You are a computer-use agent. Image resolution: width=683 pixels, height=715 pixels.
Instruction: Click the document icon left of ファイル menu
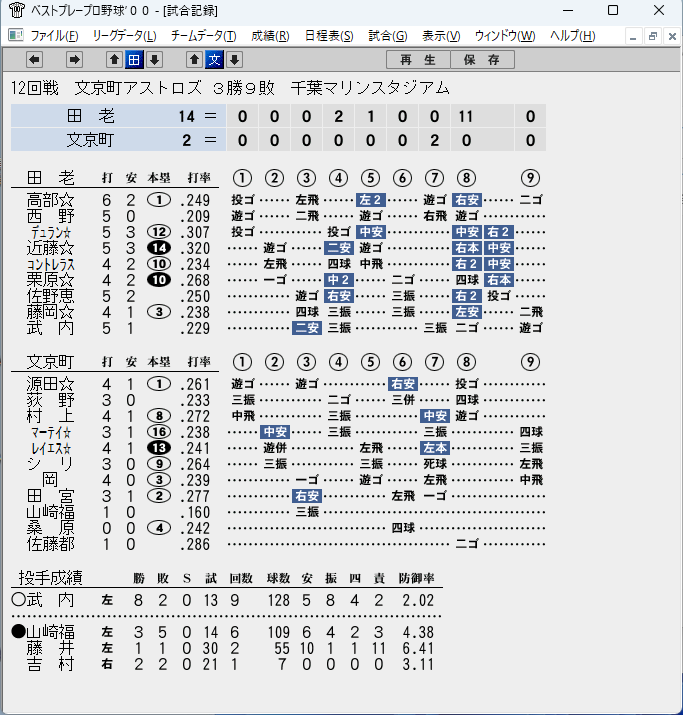pyautogui.click(x=16, y=35)
